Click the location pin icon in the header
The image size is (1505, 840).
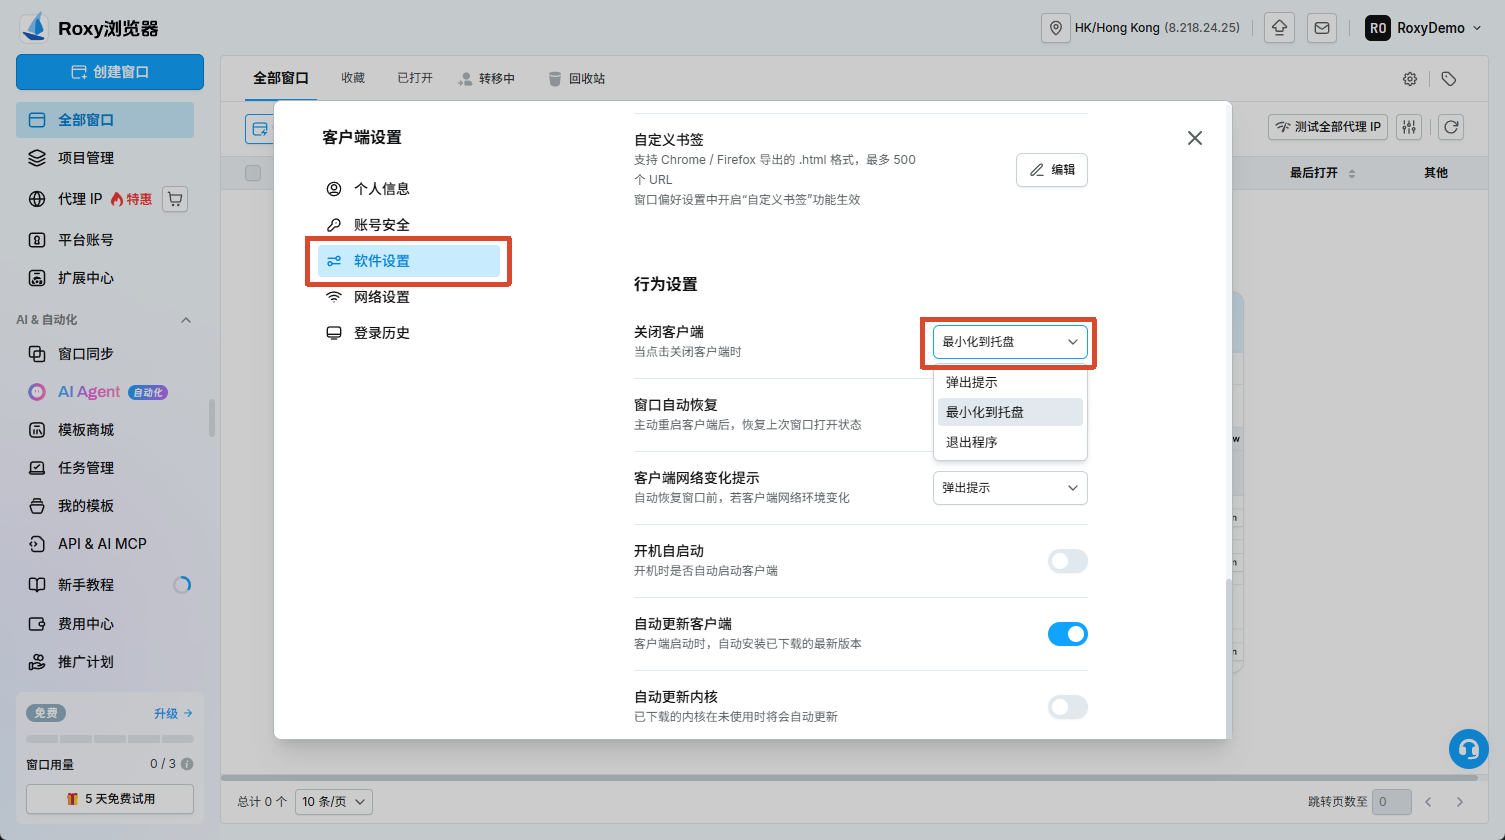coord(1056,28)
